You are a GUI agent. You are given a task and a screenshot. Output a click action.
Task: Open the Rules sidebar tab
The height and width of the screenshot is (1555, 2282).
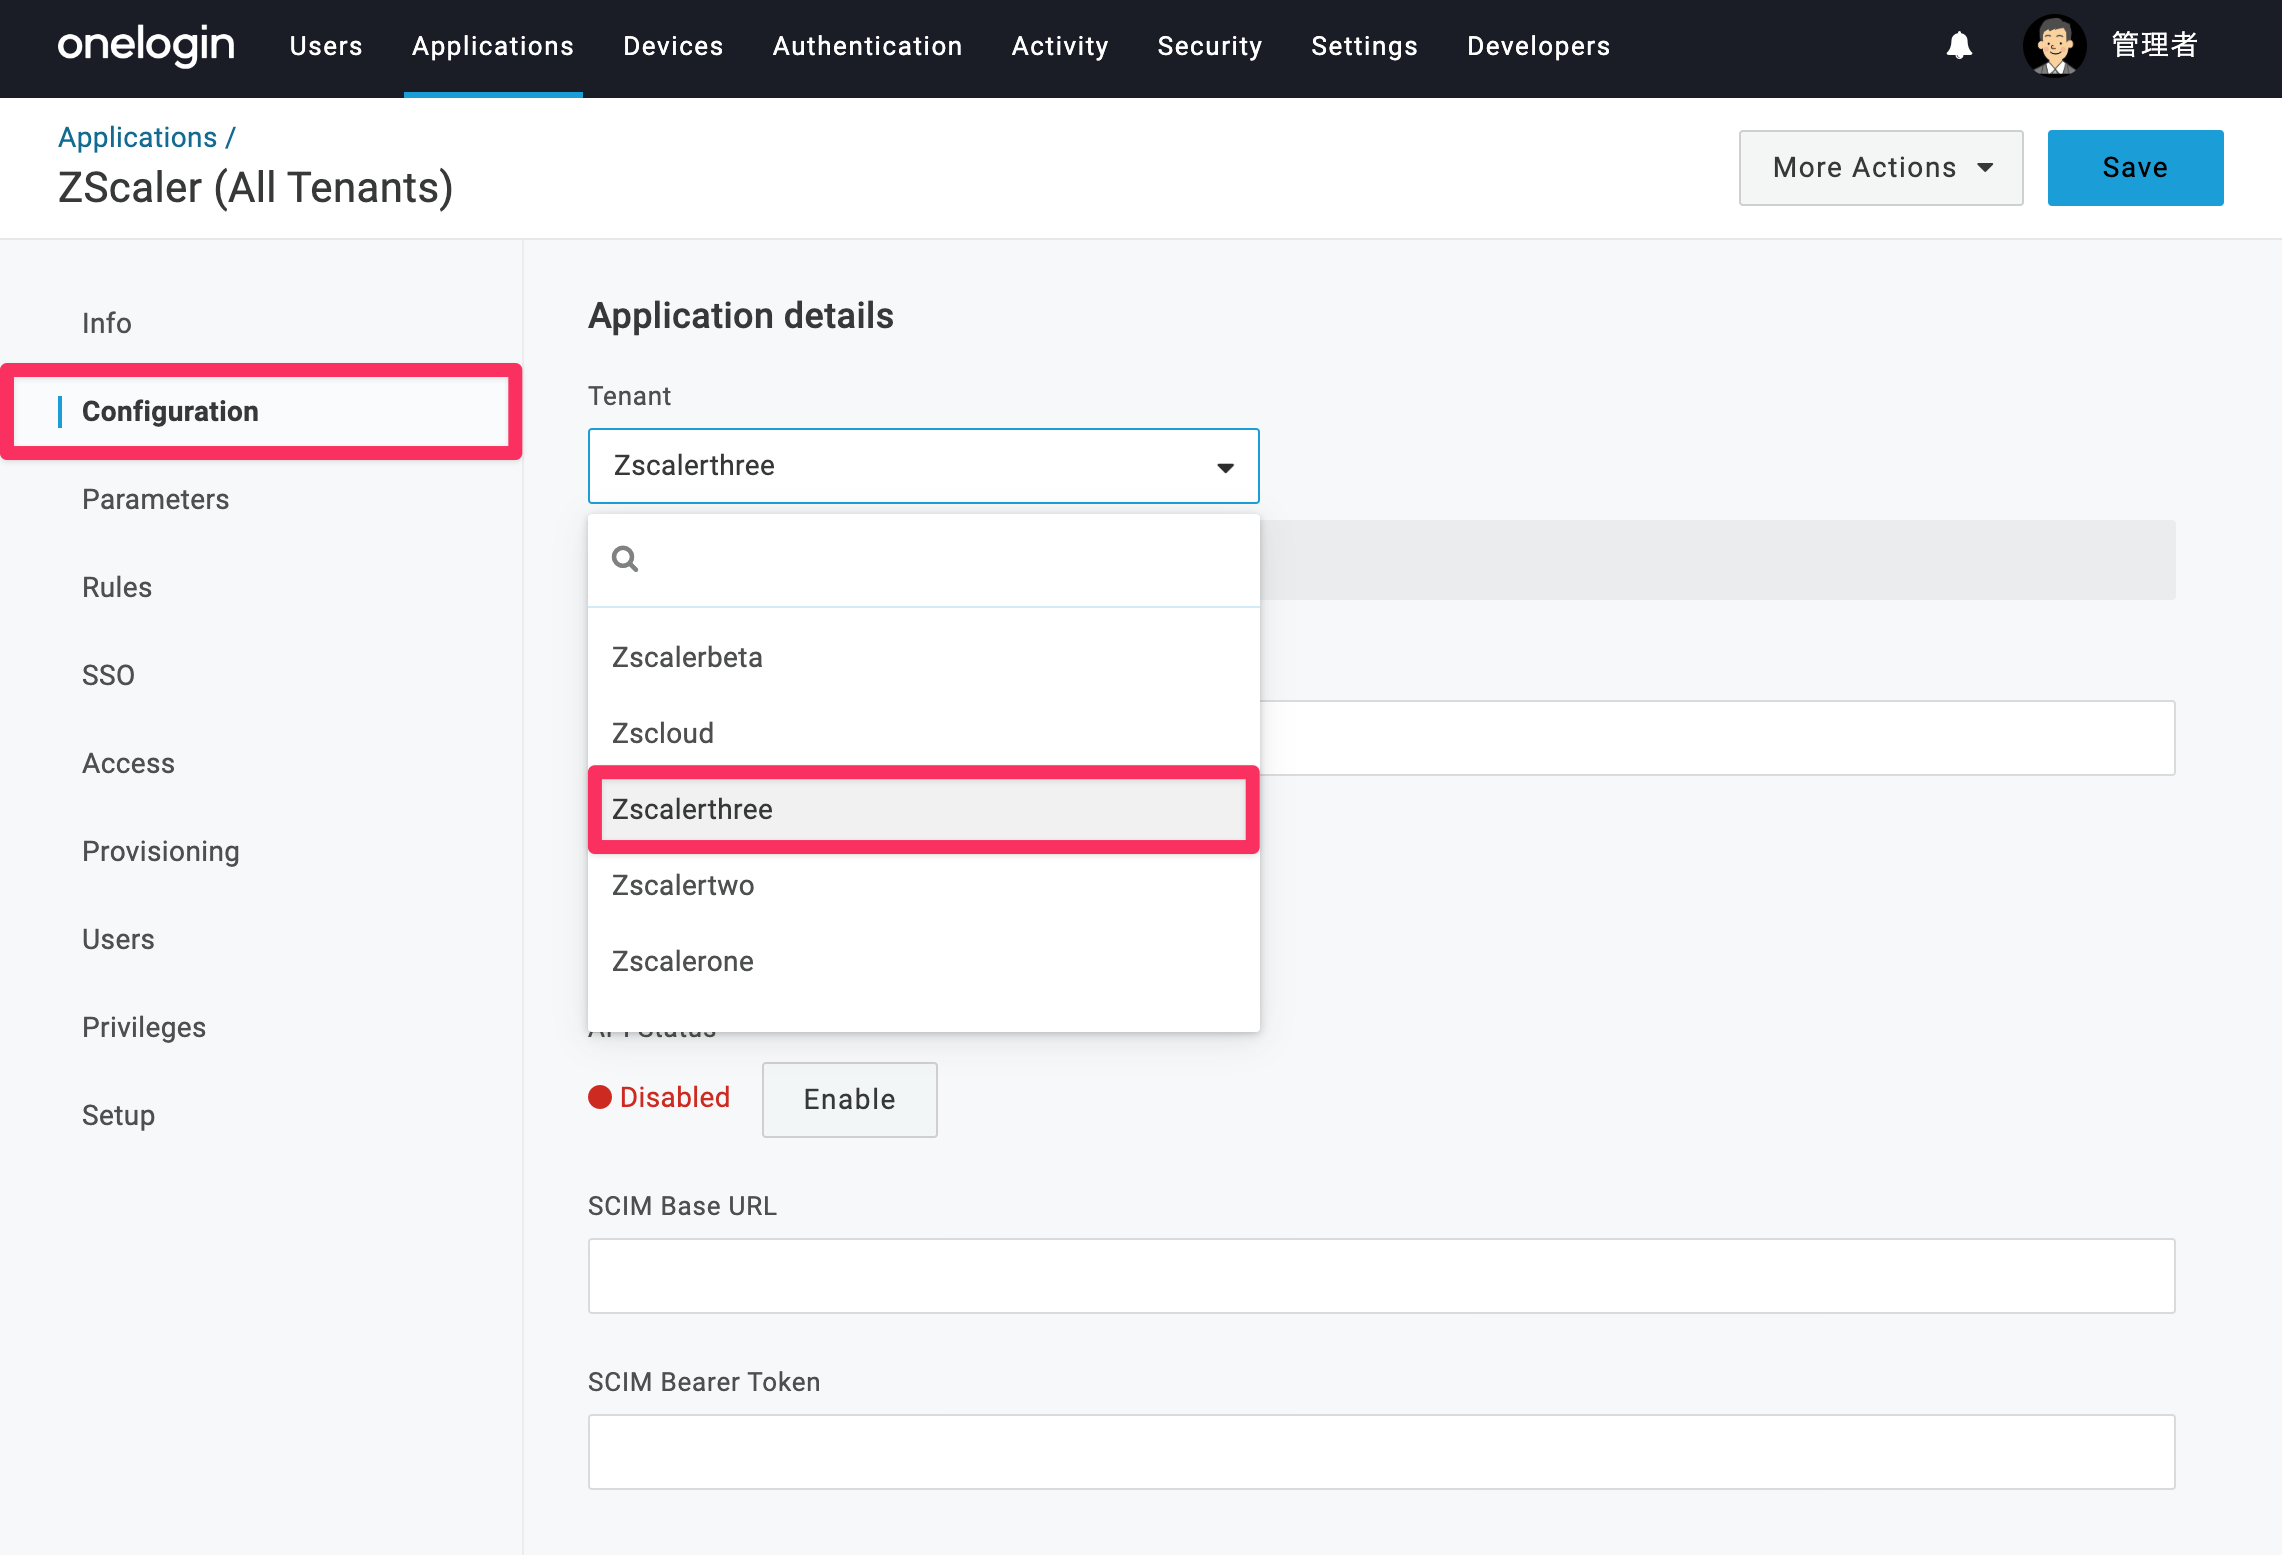117,587
